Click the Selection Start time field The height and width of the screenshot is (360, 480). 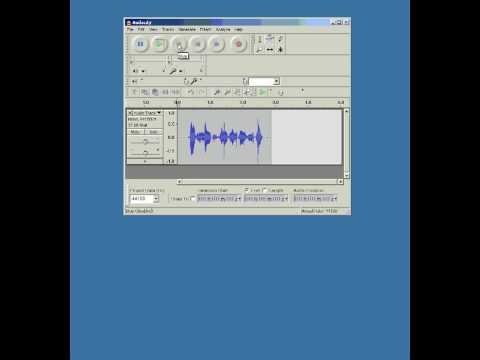click(x=219, y=199)
